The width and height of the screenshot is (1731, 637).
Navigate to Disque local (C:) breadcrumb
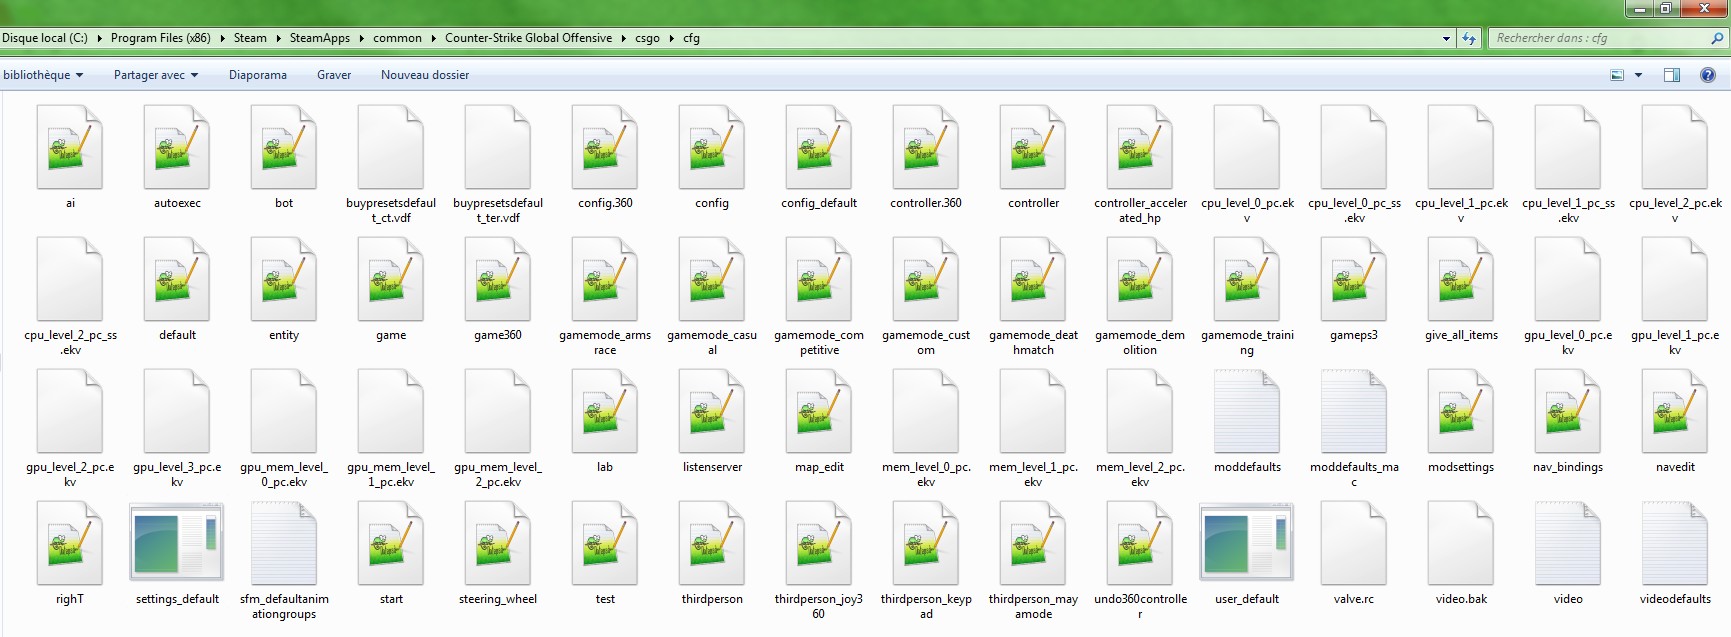tap(45, 38)
